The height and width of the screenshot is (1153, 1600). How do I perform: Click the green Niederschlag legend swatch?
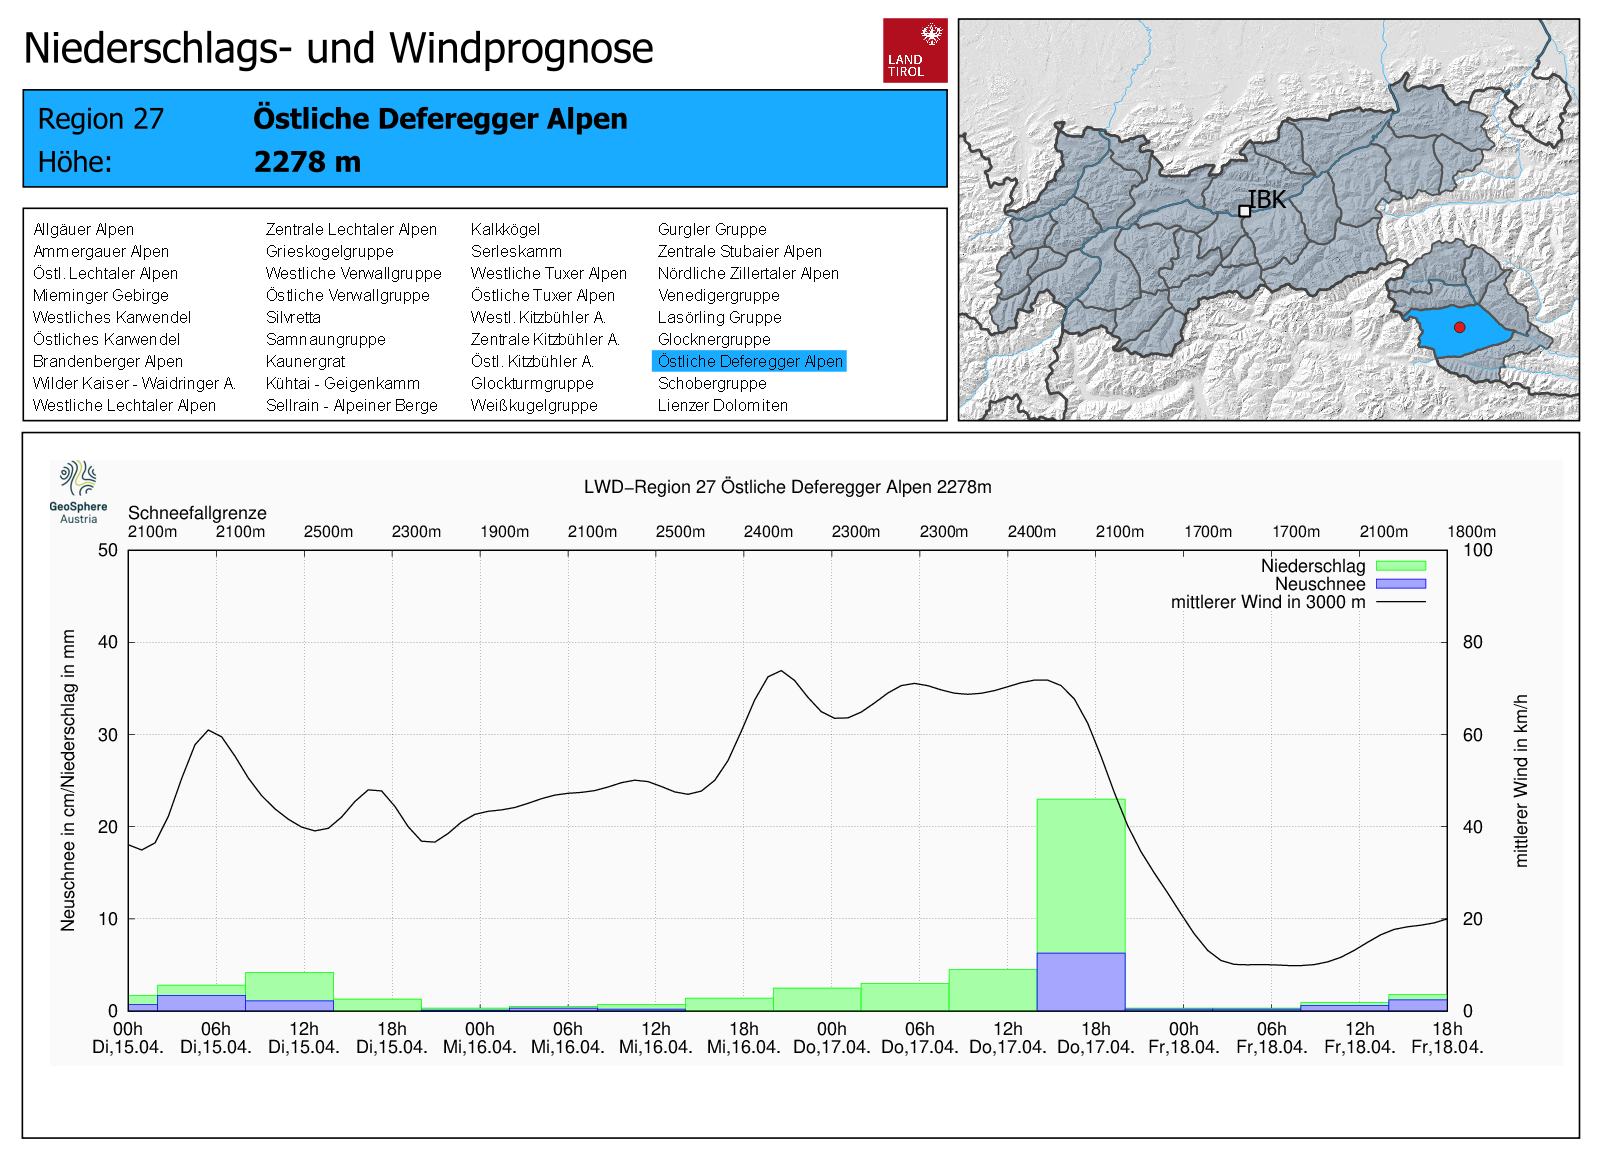click(1400, 566)
